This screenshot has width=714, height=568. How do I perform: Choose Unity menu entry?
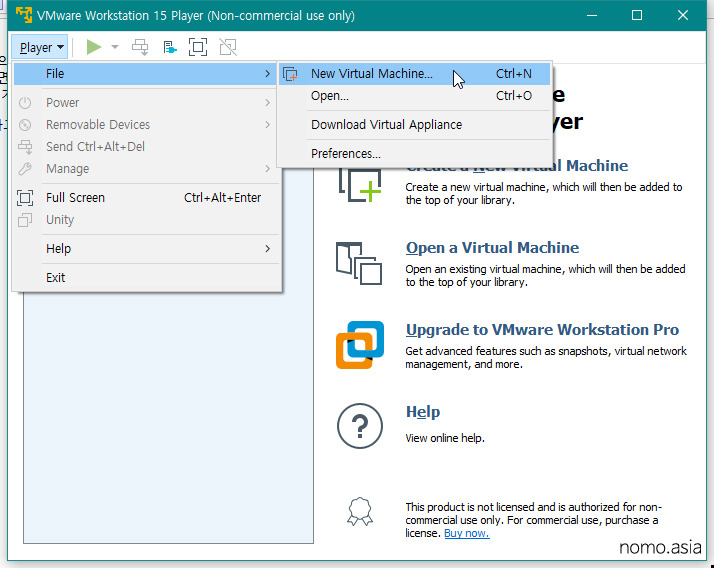144,220
